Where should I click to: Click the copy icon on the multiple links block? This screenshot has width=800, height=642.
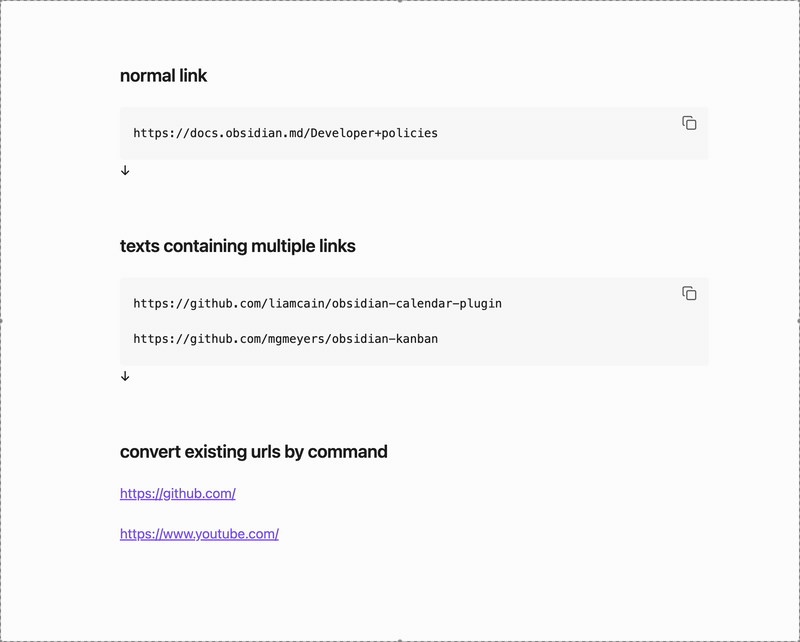(x=688, y=293)
